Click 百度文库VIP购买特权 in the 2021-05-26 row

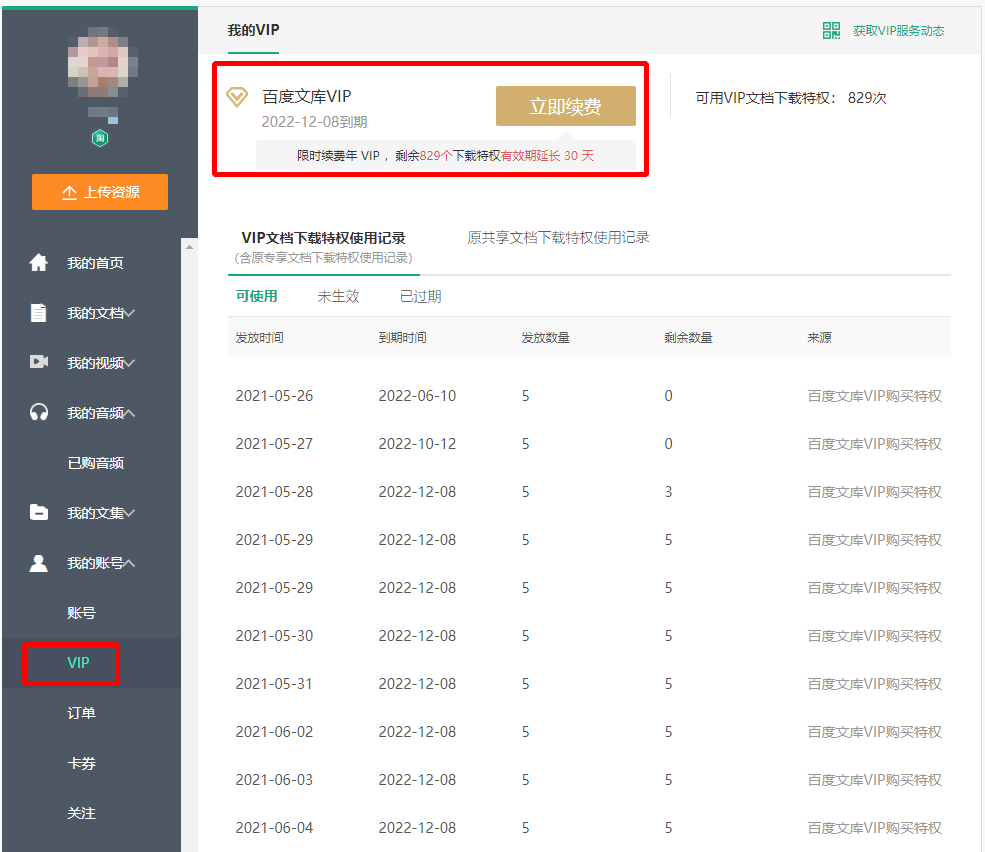coord(874,396)
